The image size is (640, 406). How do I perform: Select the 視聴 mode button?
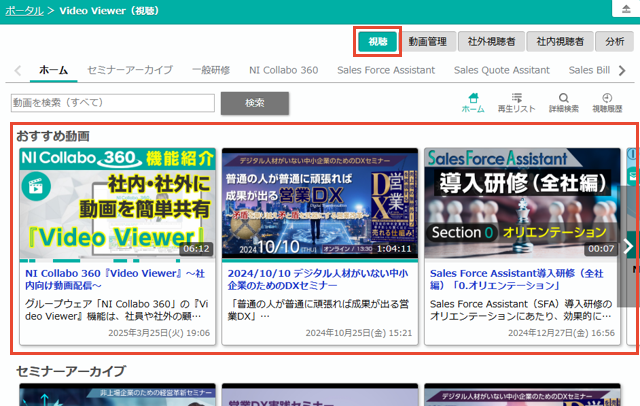tap(378, 42)
